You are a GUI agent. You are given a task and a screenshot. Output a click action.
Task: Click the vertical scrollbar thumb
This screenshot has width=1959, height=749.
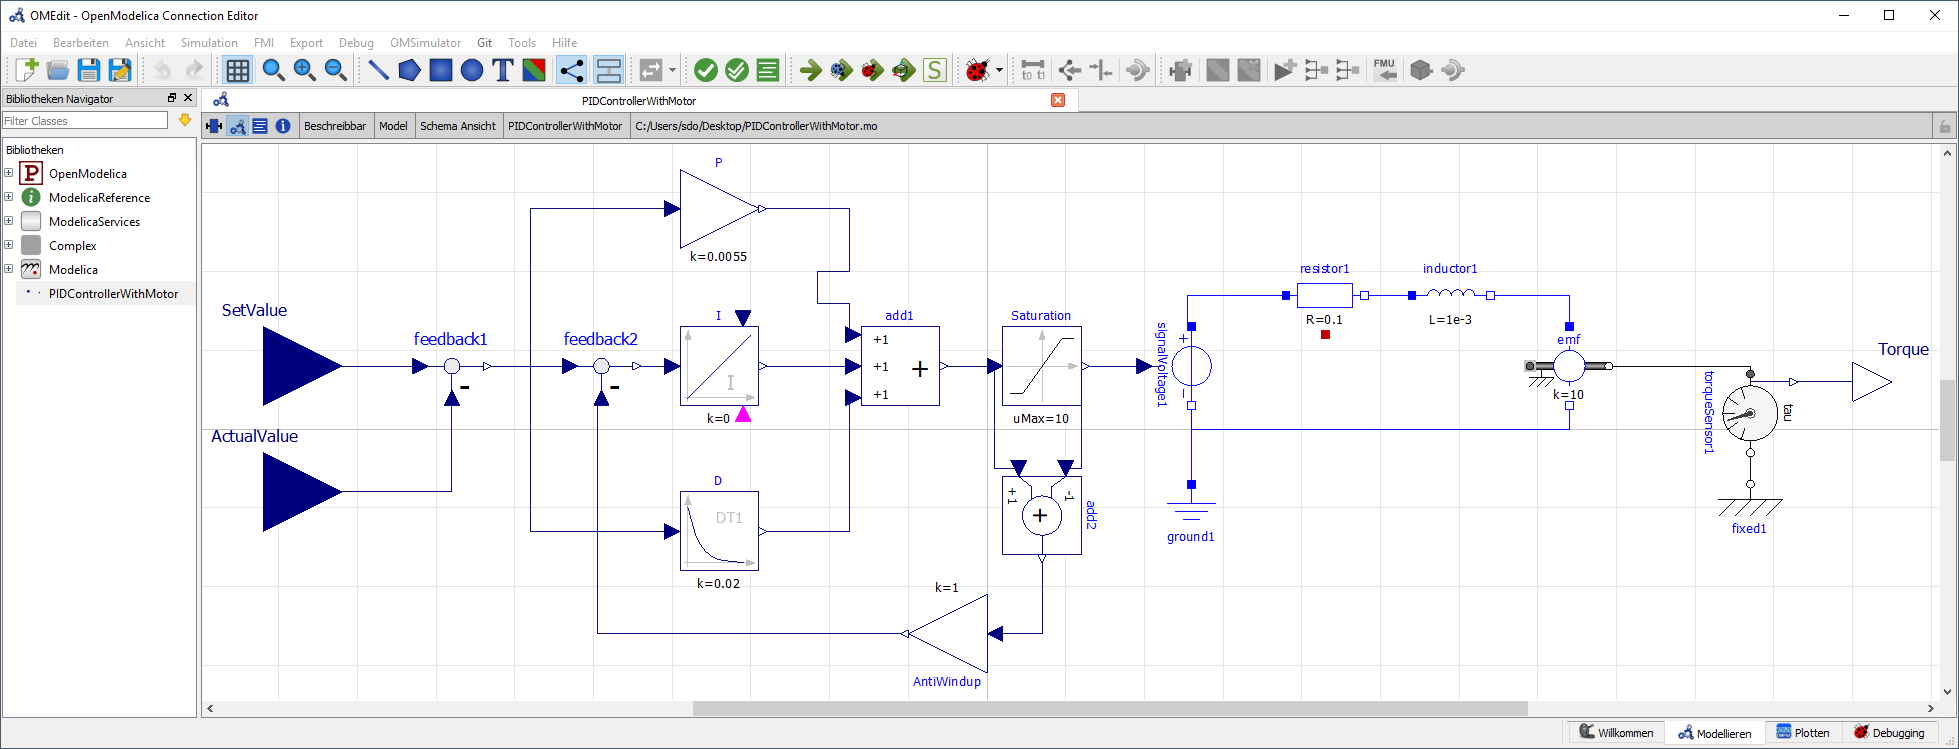click(1947, 420)
